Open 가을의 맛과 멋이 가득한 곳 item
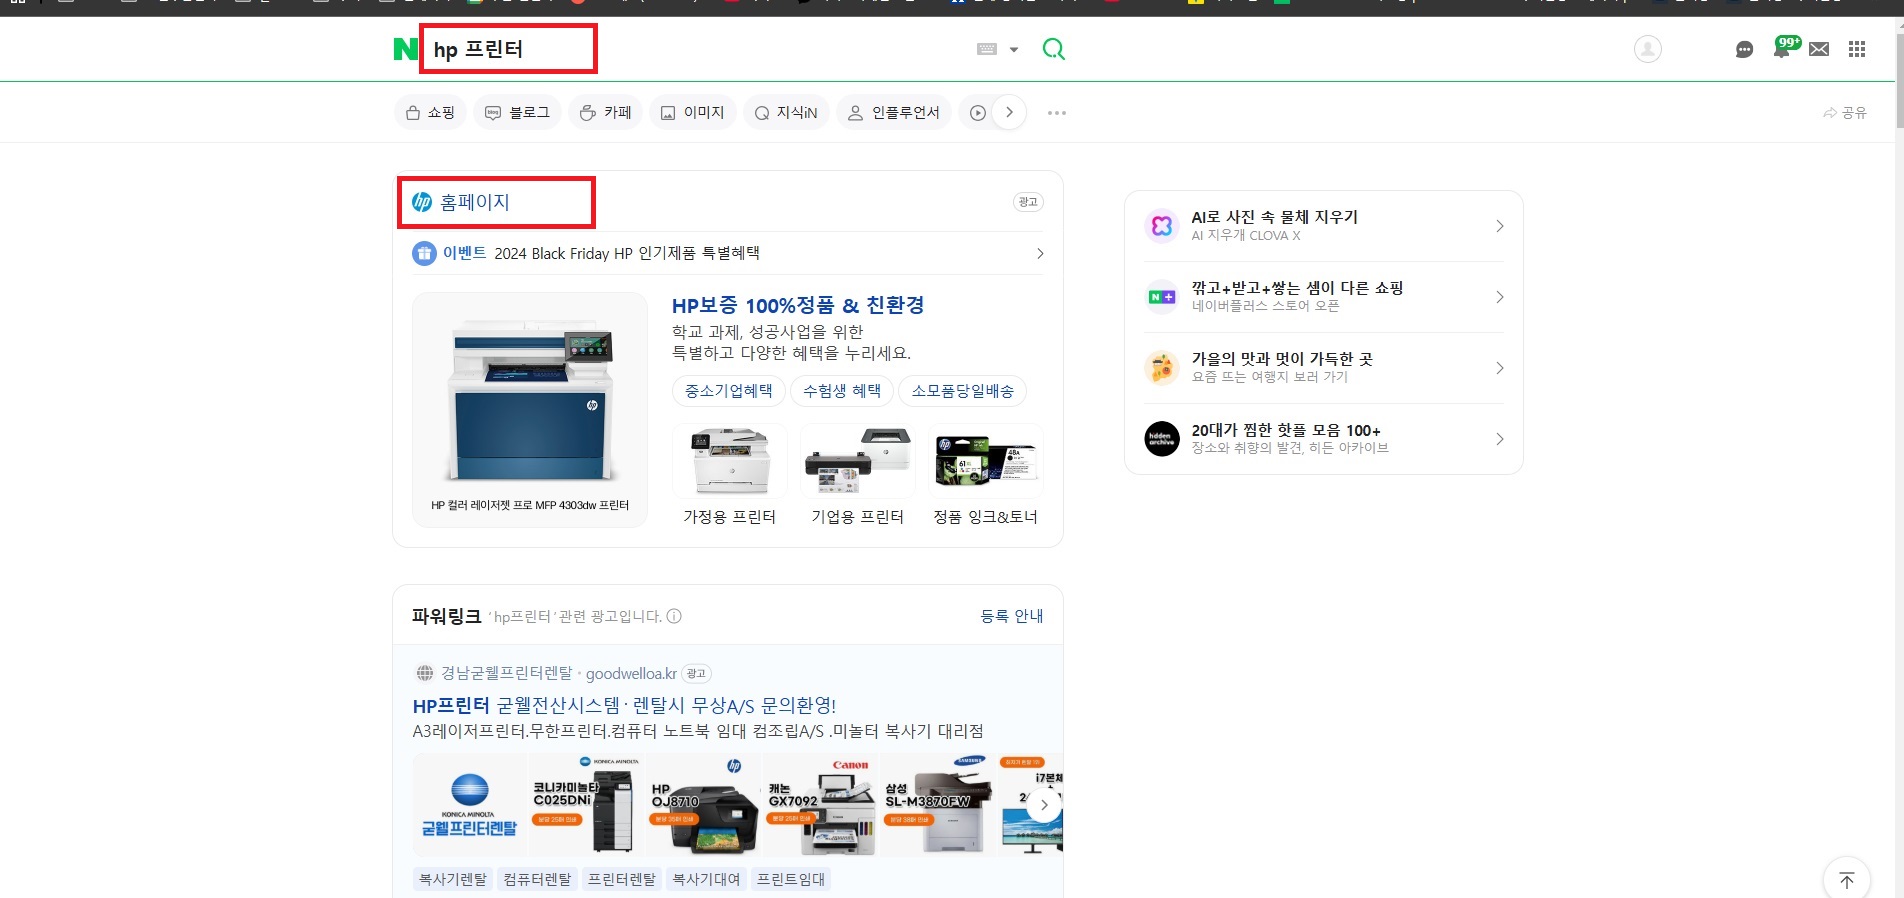 click(x=1282, y=359)
